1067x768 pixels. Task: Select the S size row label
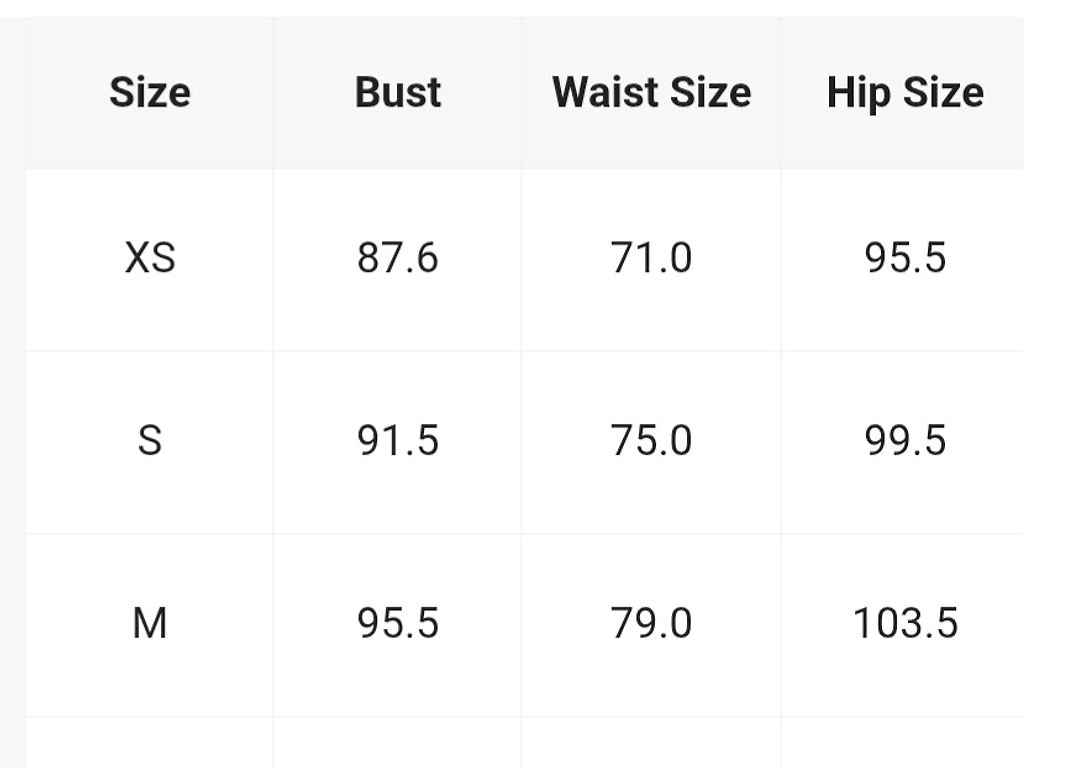pos(150,441)
